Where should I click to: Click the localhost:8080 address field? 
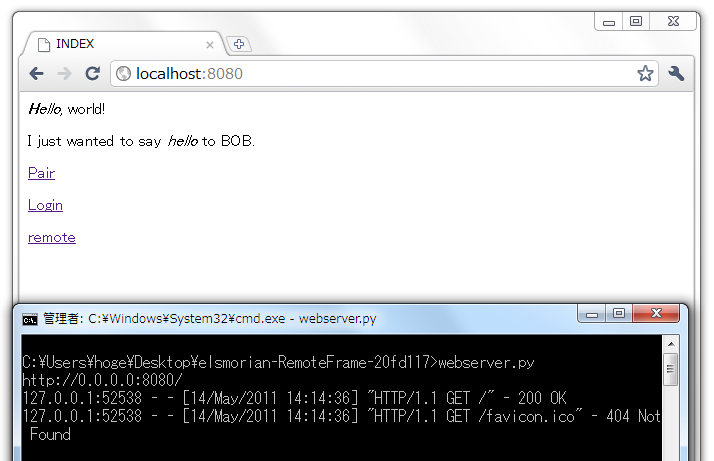(385, 73)
